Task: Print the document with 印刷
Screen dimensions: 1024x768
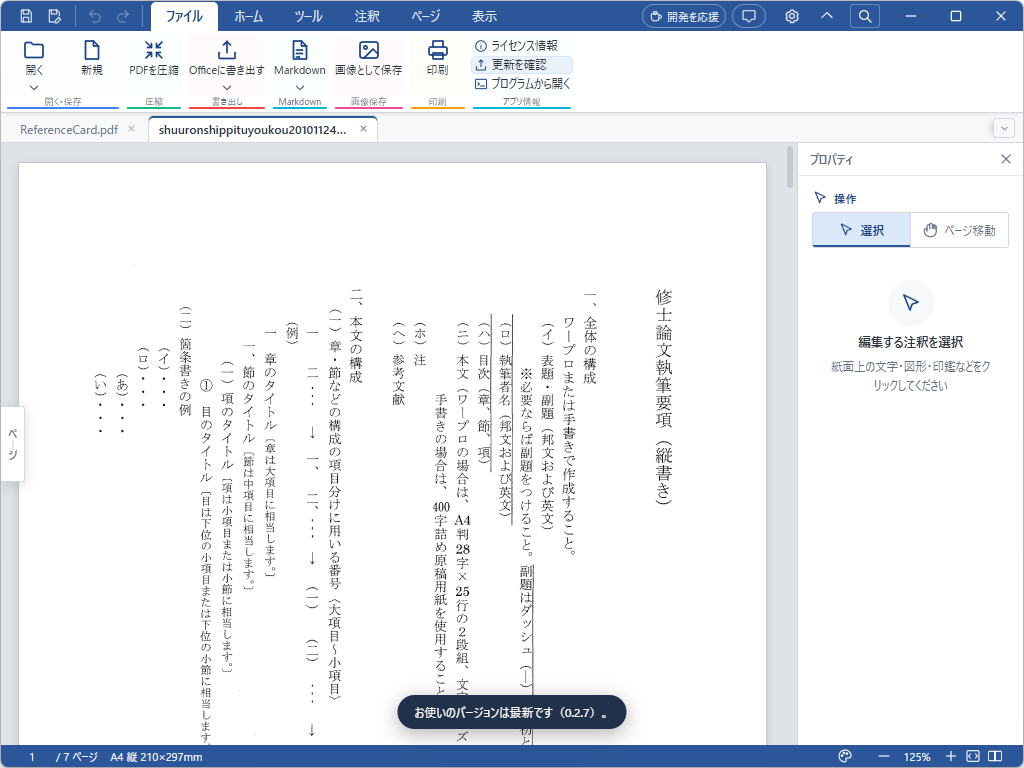Action: (x=438, y=58)
